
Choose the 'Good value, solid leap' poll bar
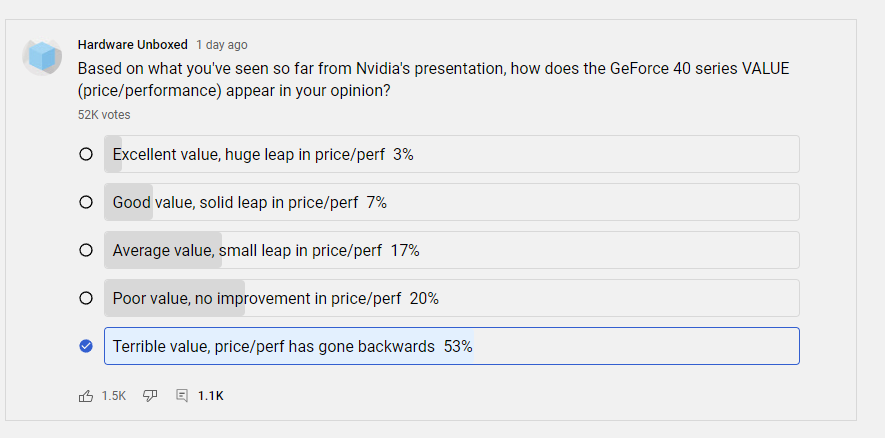coord(452,202)
